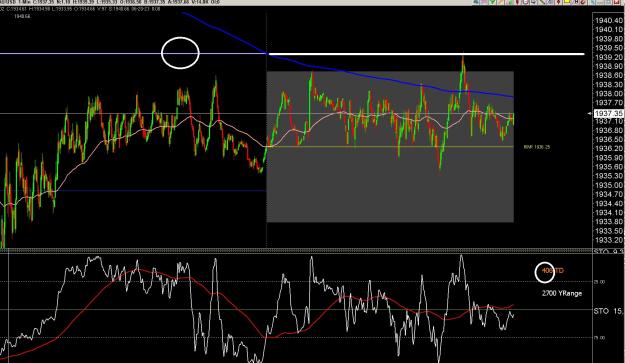
Task: Click the 1933.20 price axis label
Action: pyautogui.click(x=609, y=240)
